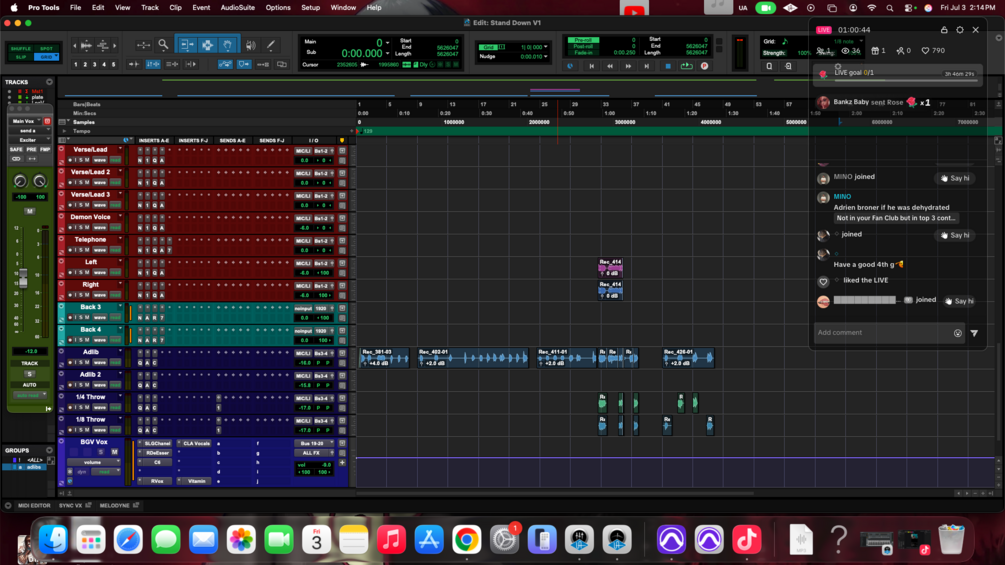The width and height of the screenshot is (1005, 565).
Task: Select the Zoomer tool magnifier
Action: tap(163, 45)
